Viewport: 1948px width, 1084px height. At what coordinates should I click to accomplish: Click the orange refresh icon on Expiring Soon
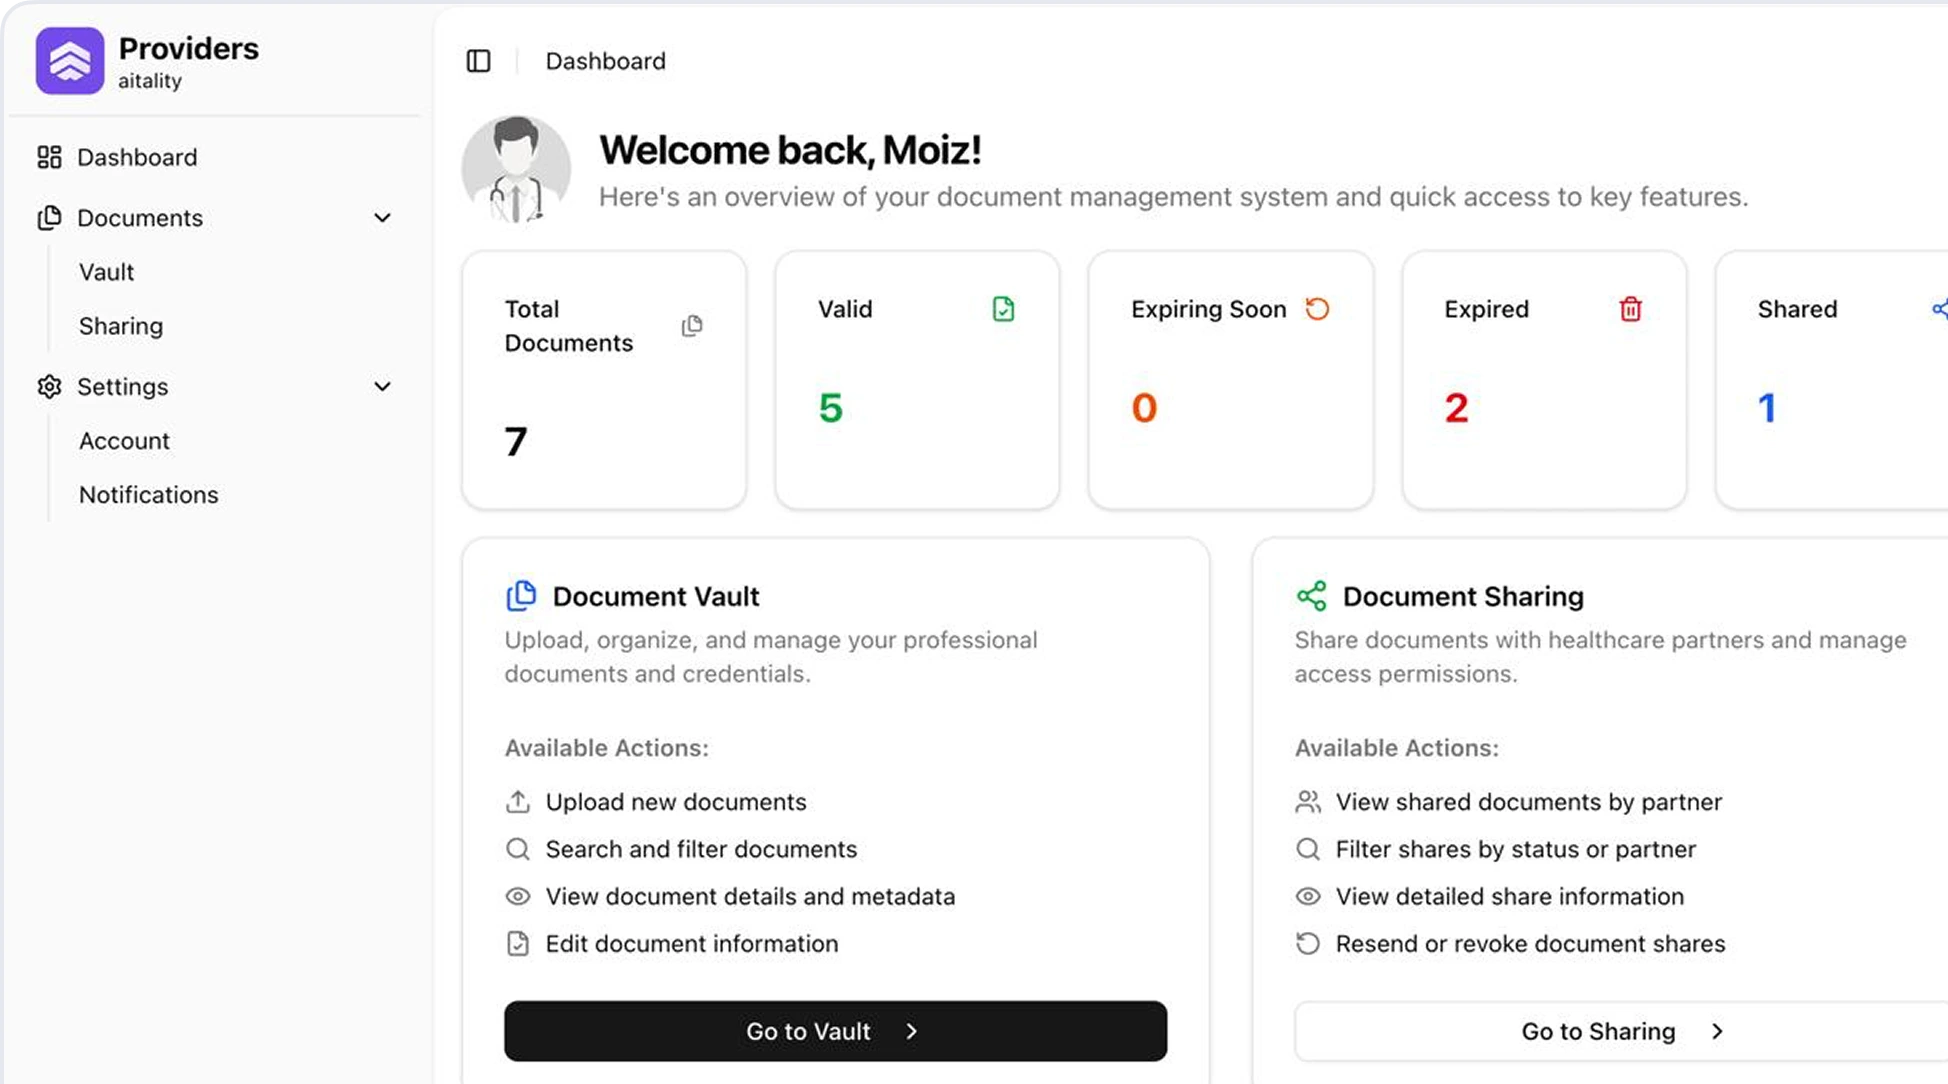pyautogui.click(x=1317, y=309)
